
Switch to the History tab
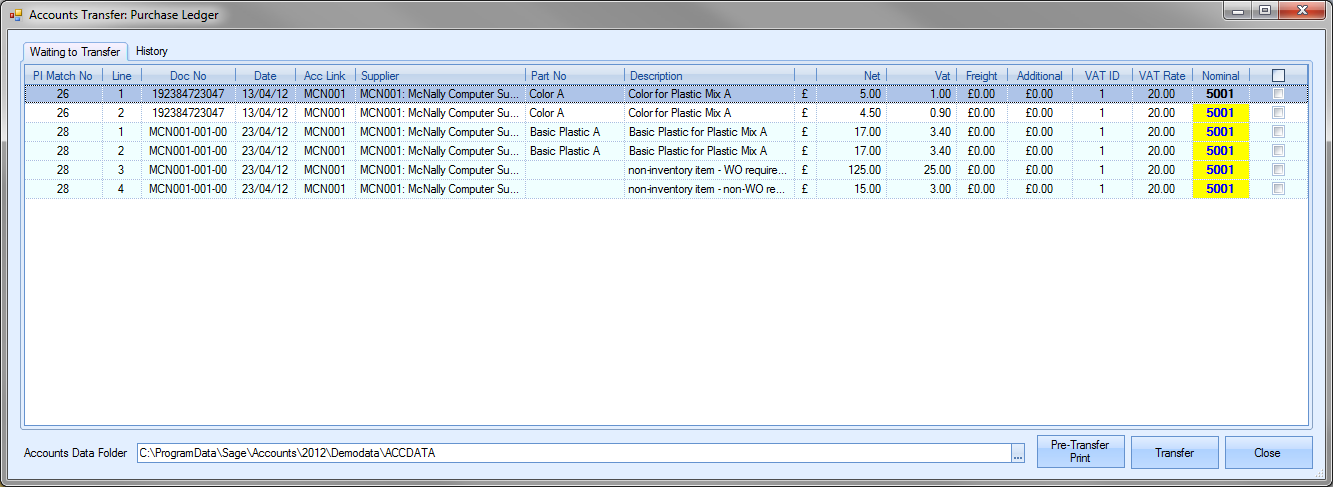click(x=152, y=51)
